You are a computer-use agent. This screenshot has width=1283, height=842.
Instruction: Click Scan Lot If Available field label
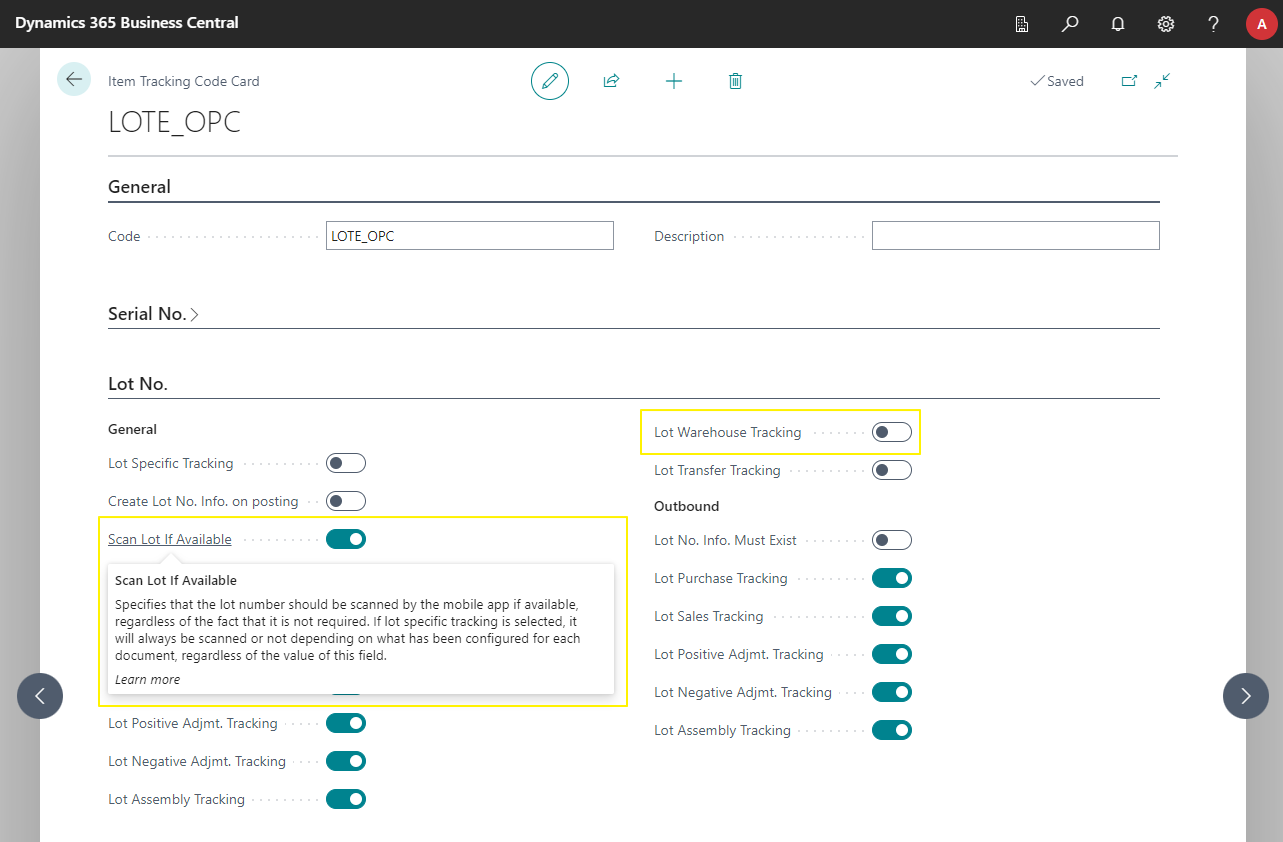coord(170,539)
